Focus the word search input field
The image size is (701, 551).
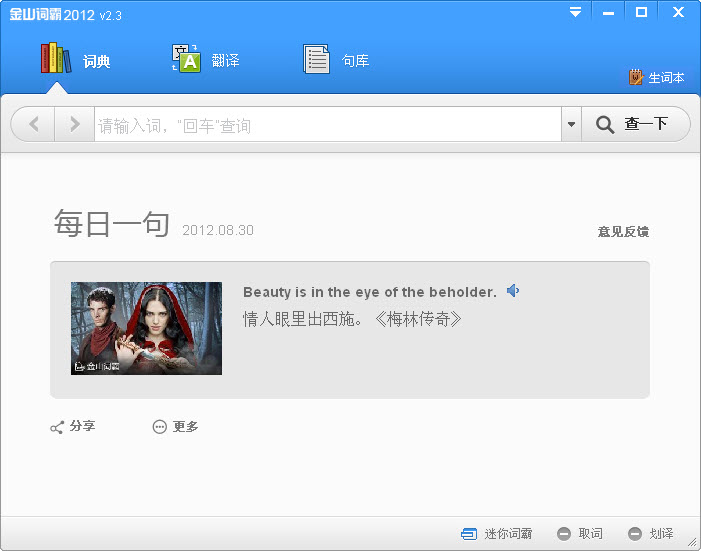coord(328,124)
